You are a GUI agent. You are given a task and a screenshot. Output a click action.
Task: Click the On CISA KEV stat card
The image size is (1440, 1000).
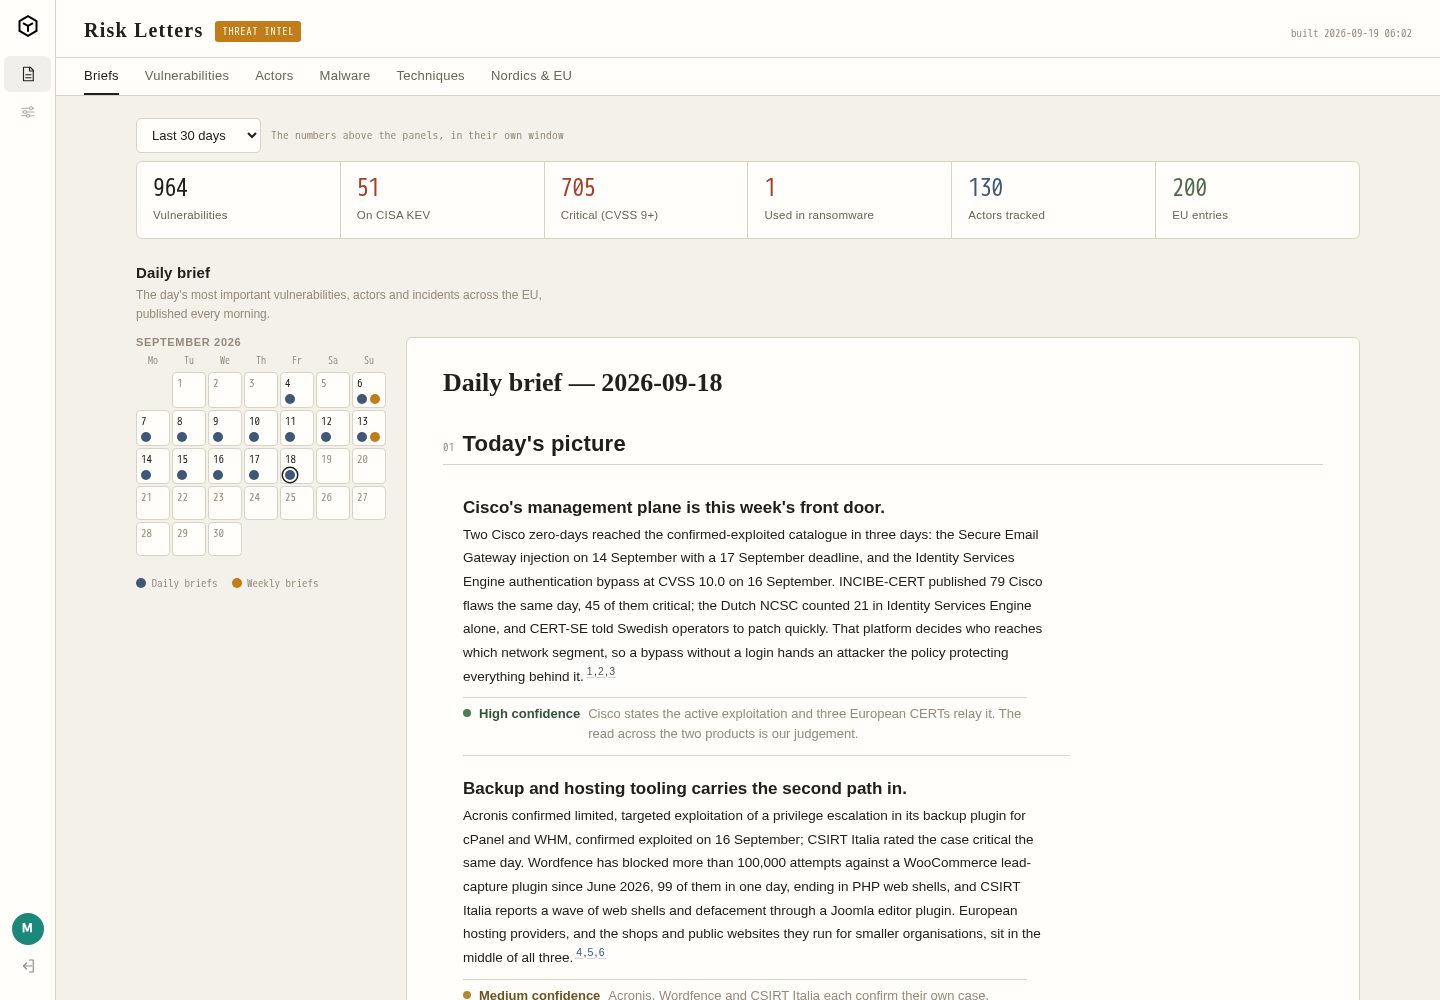tap(442, 200)
